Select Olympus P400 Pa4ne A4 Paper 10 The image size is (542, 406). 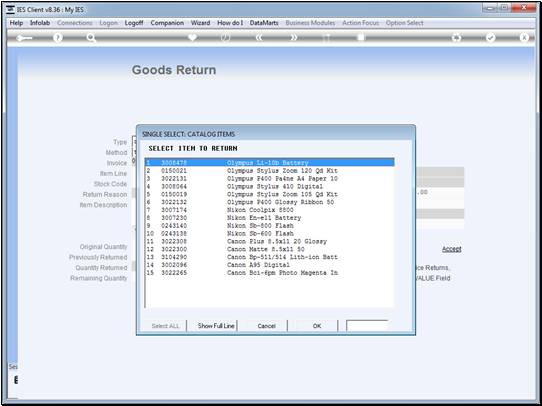tap(270, 179)
